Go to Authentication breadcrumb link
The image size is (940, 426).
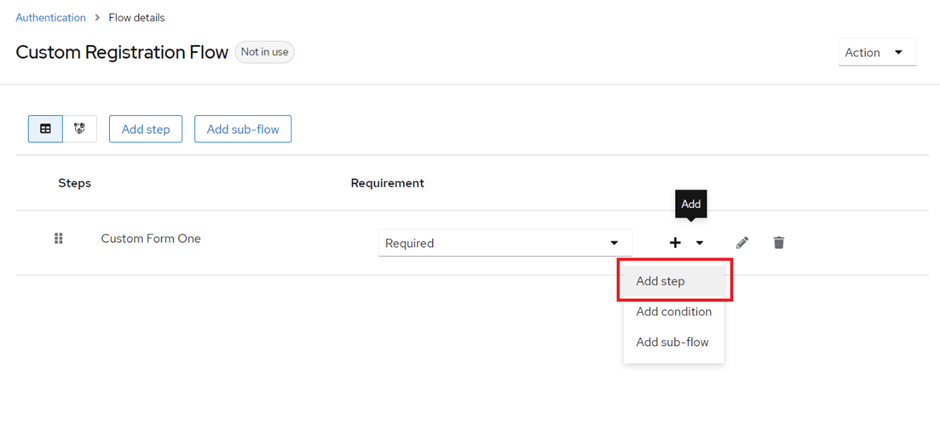click(x=50, y=17)
